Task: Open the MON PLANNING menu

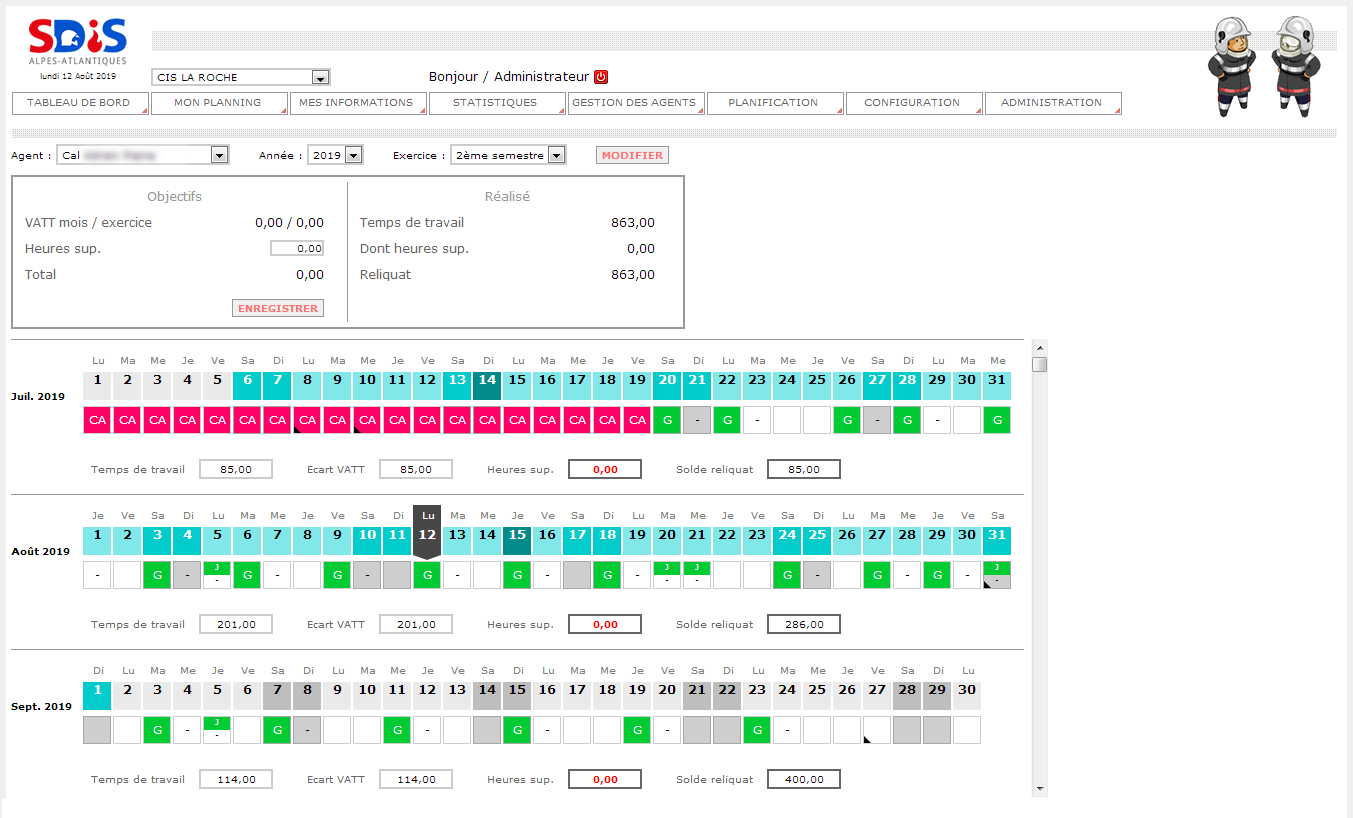Action: coord(219,103)
